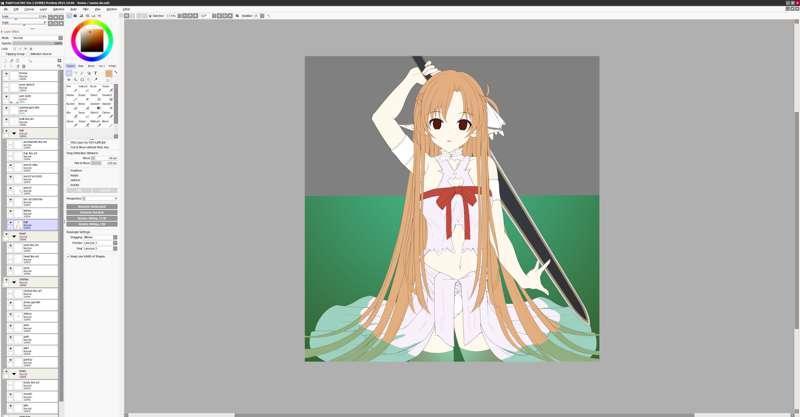The image size is (800, 417).
Task: Swap foreground and background colors arrow
Action: pos(116,72)
